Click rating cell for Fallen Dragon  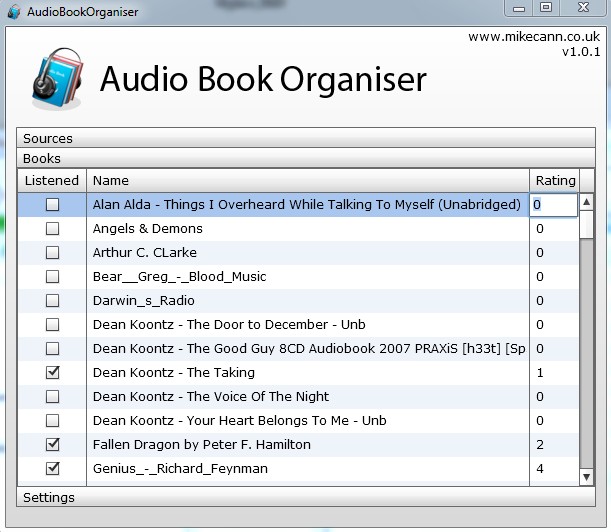[x=554, y=444]
